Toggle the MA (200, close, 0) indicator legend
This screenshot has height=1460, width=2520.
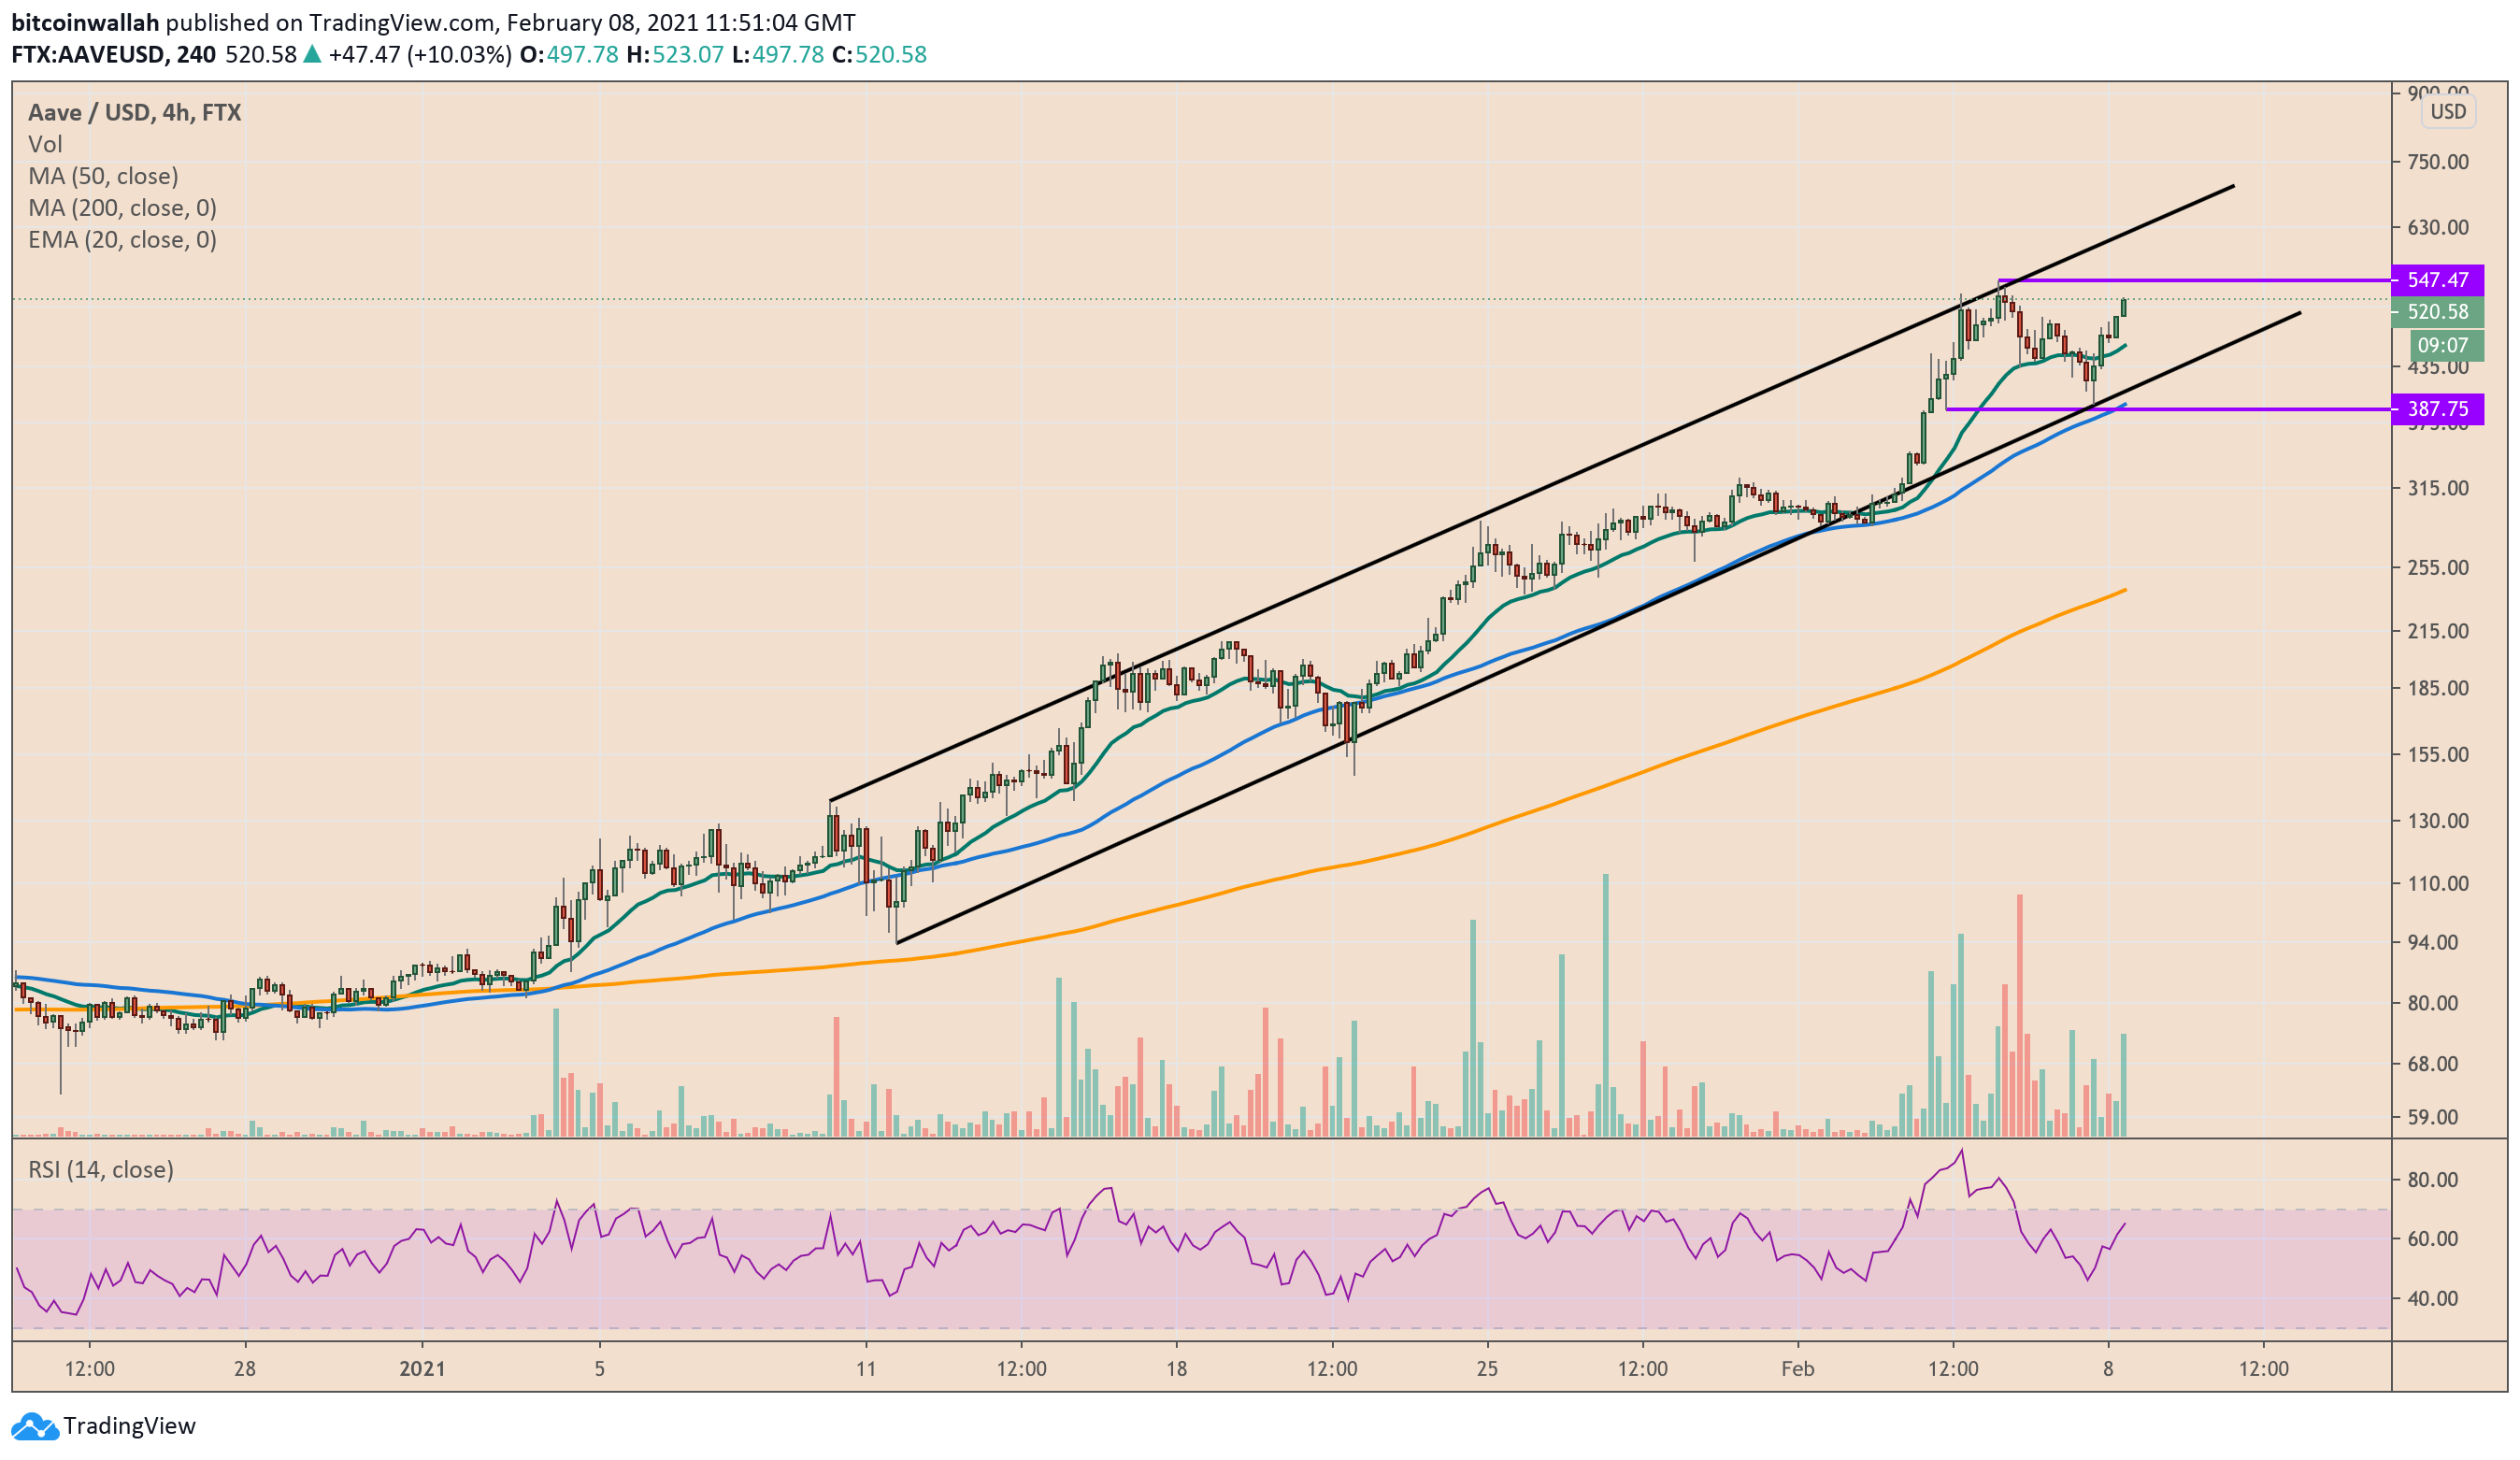click(122, 208)
